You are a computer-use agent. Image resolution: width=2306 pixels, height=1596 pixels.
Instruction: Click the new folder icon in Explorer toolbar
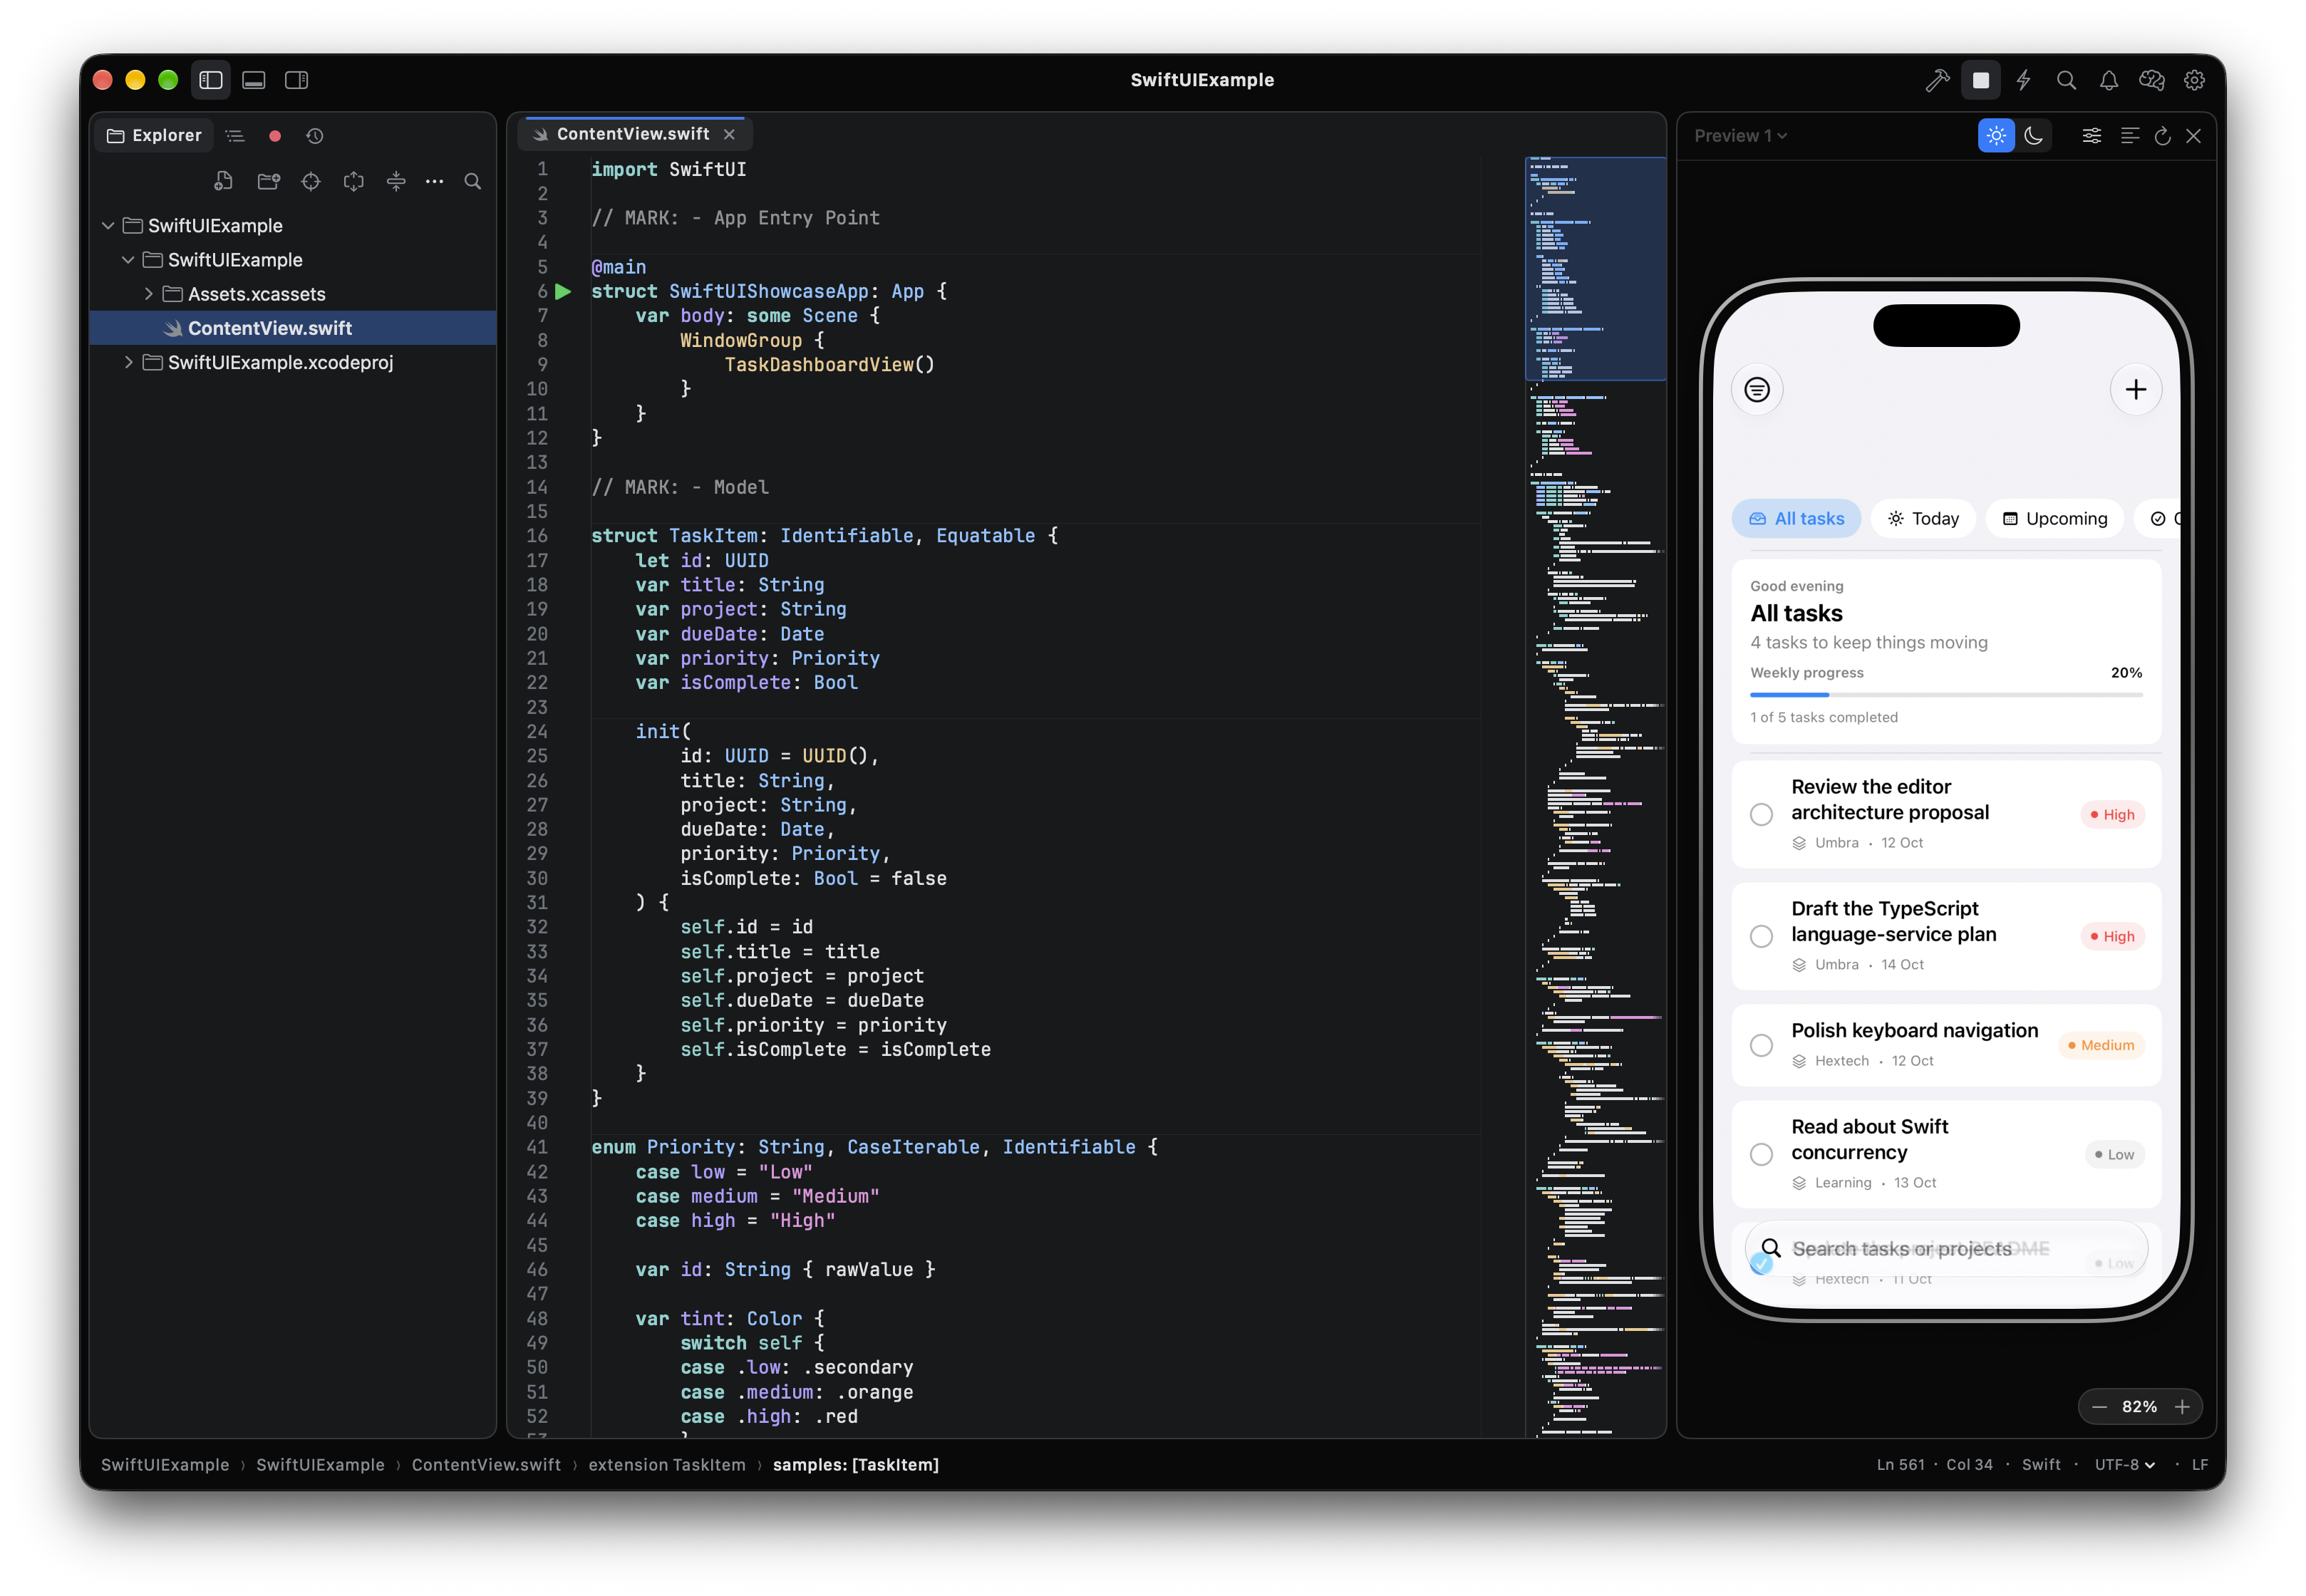[x=268, y=181]
